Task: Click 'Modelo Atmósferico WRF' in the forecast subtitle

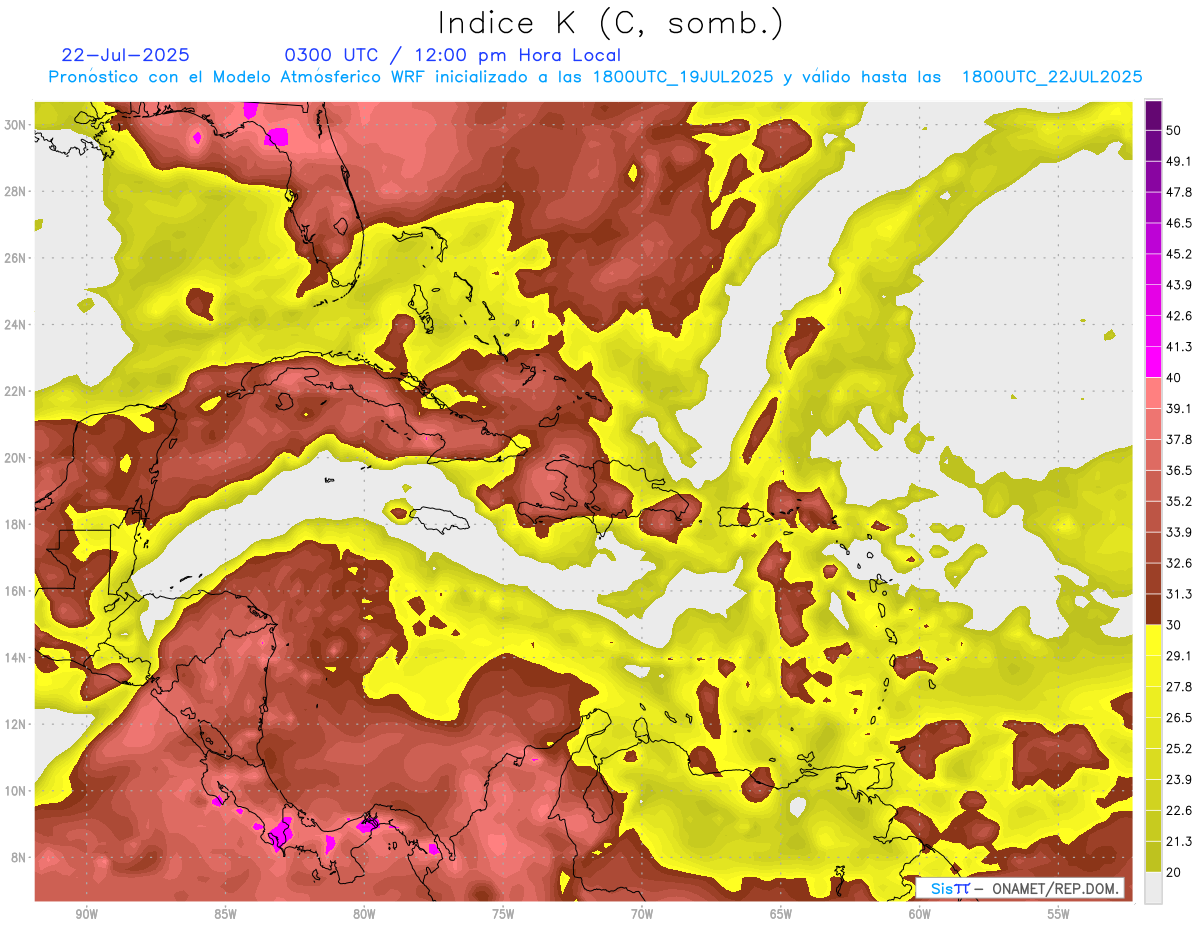Action: tap(319, 77)
